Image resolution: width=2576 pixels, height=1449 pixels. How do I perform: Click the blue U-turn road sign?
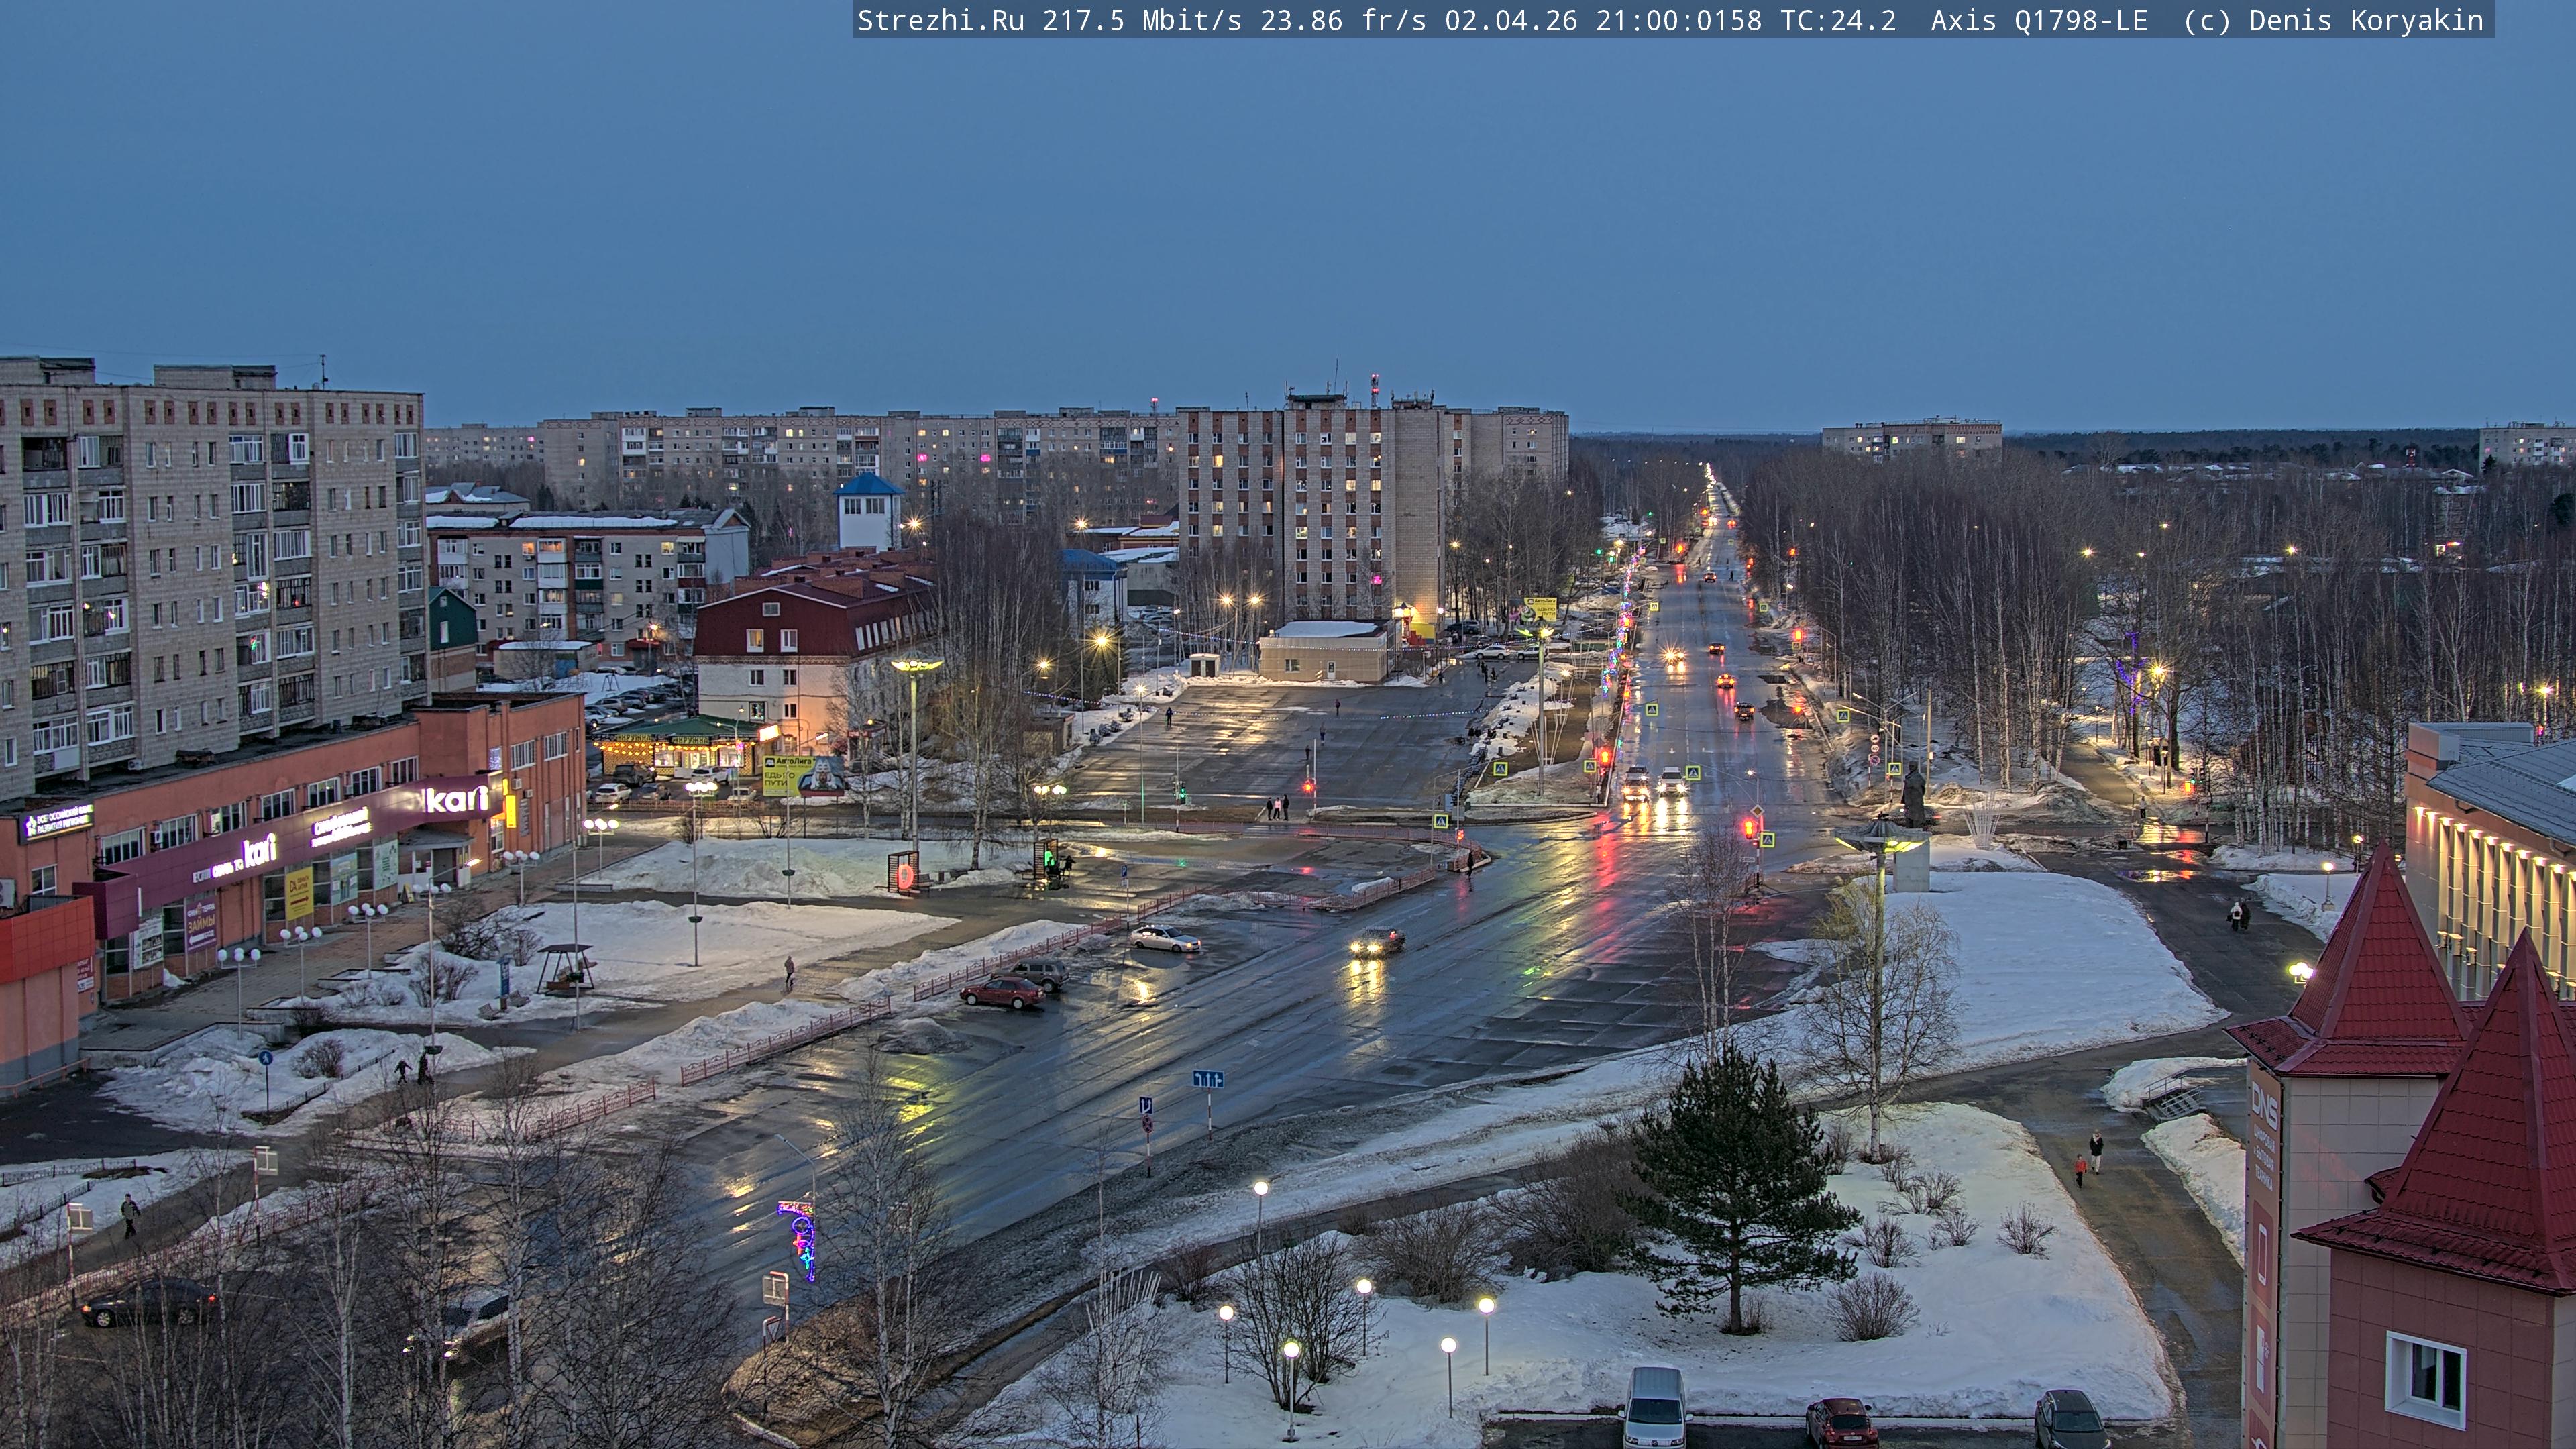coord(1146,1105)
